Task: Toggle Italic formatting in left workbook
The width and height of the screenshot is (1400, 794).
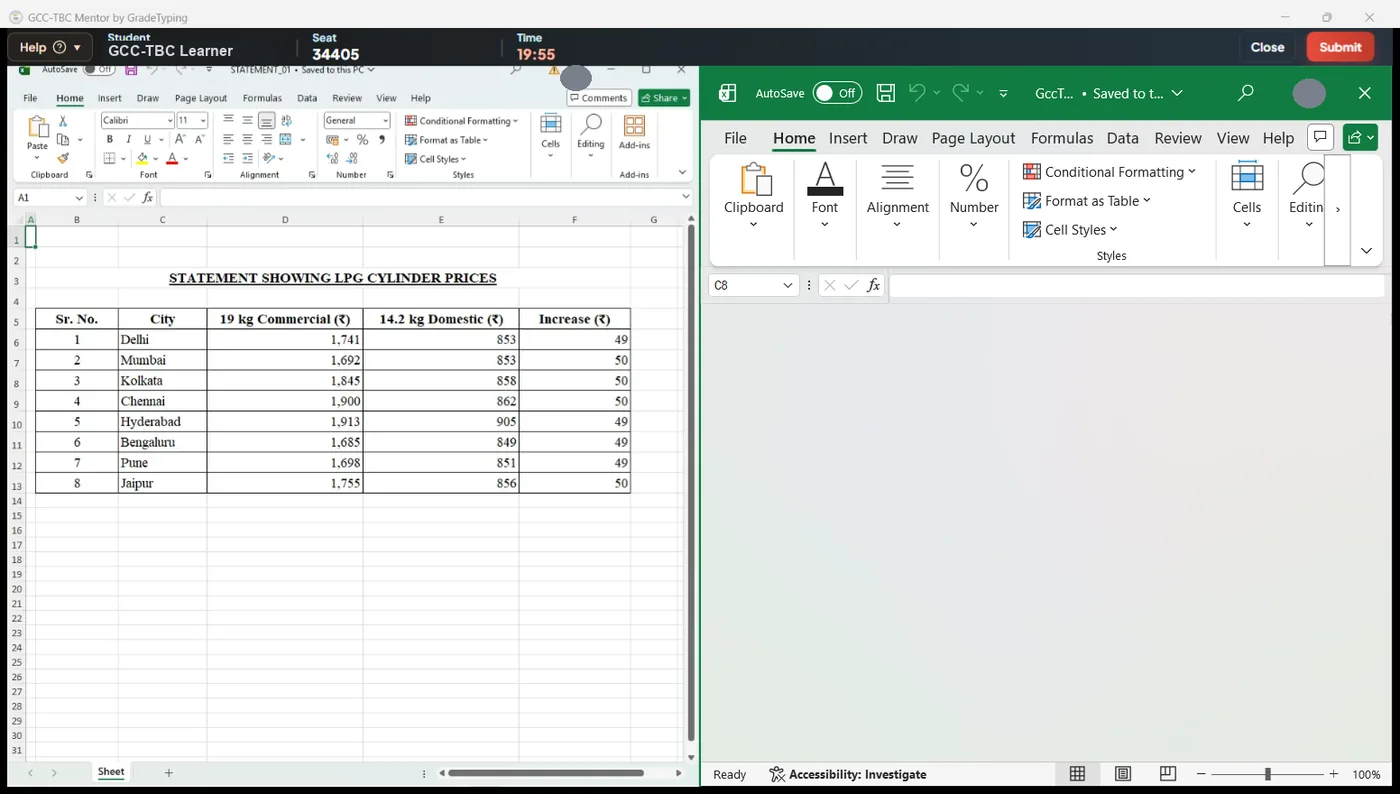Action: coord(128,140)
